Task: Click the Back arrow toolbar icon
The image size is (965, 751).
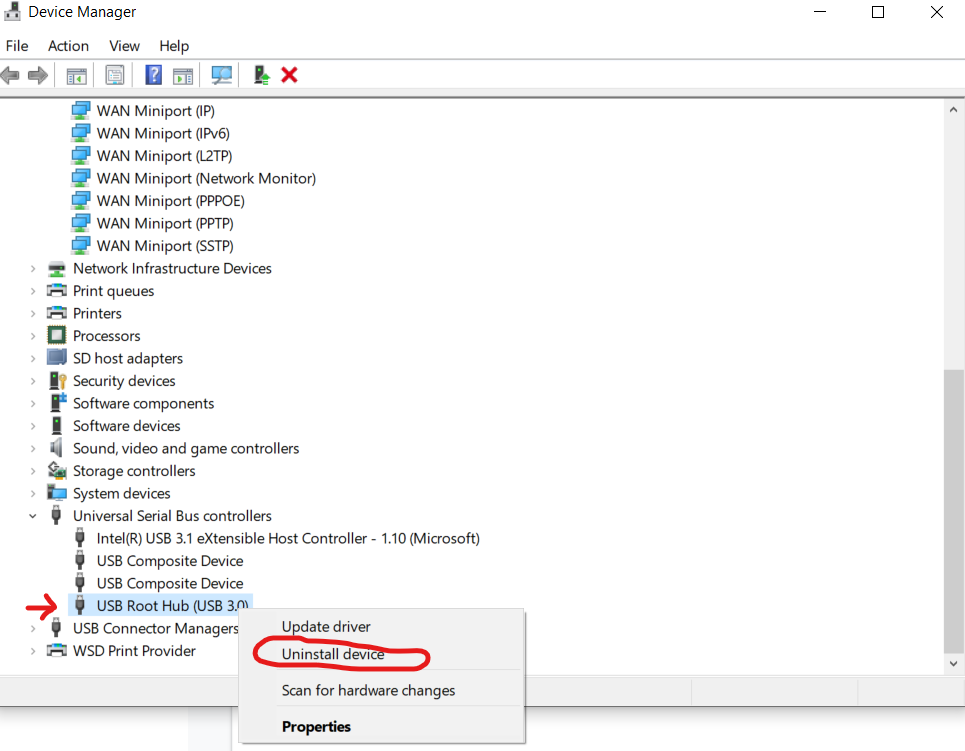Action: click(x=10, y=76)
